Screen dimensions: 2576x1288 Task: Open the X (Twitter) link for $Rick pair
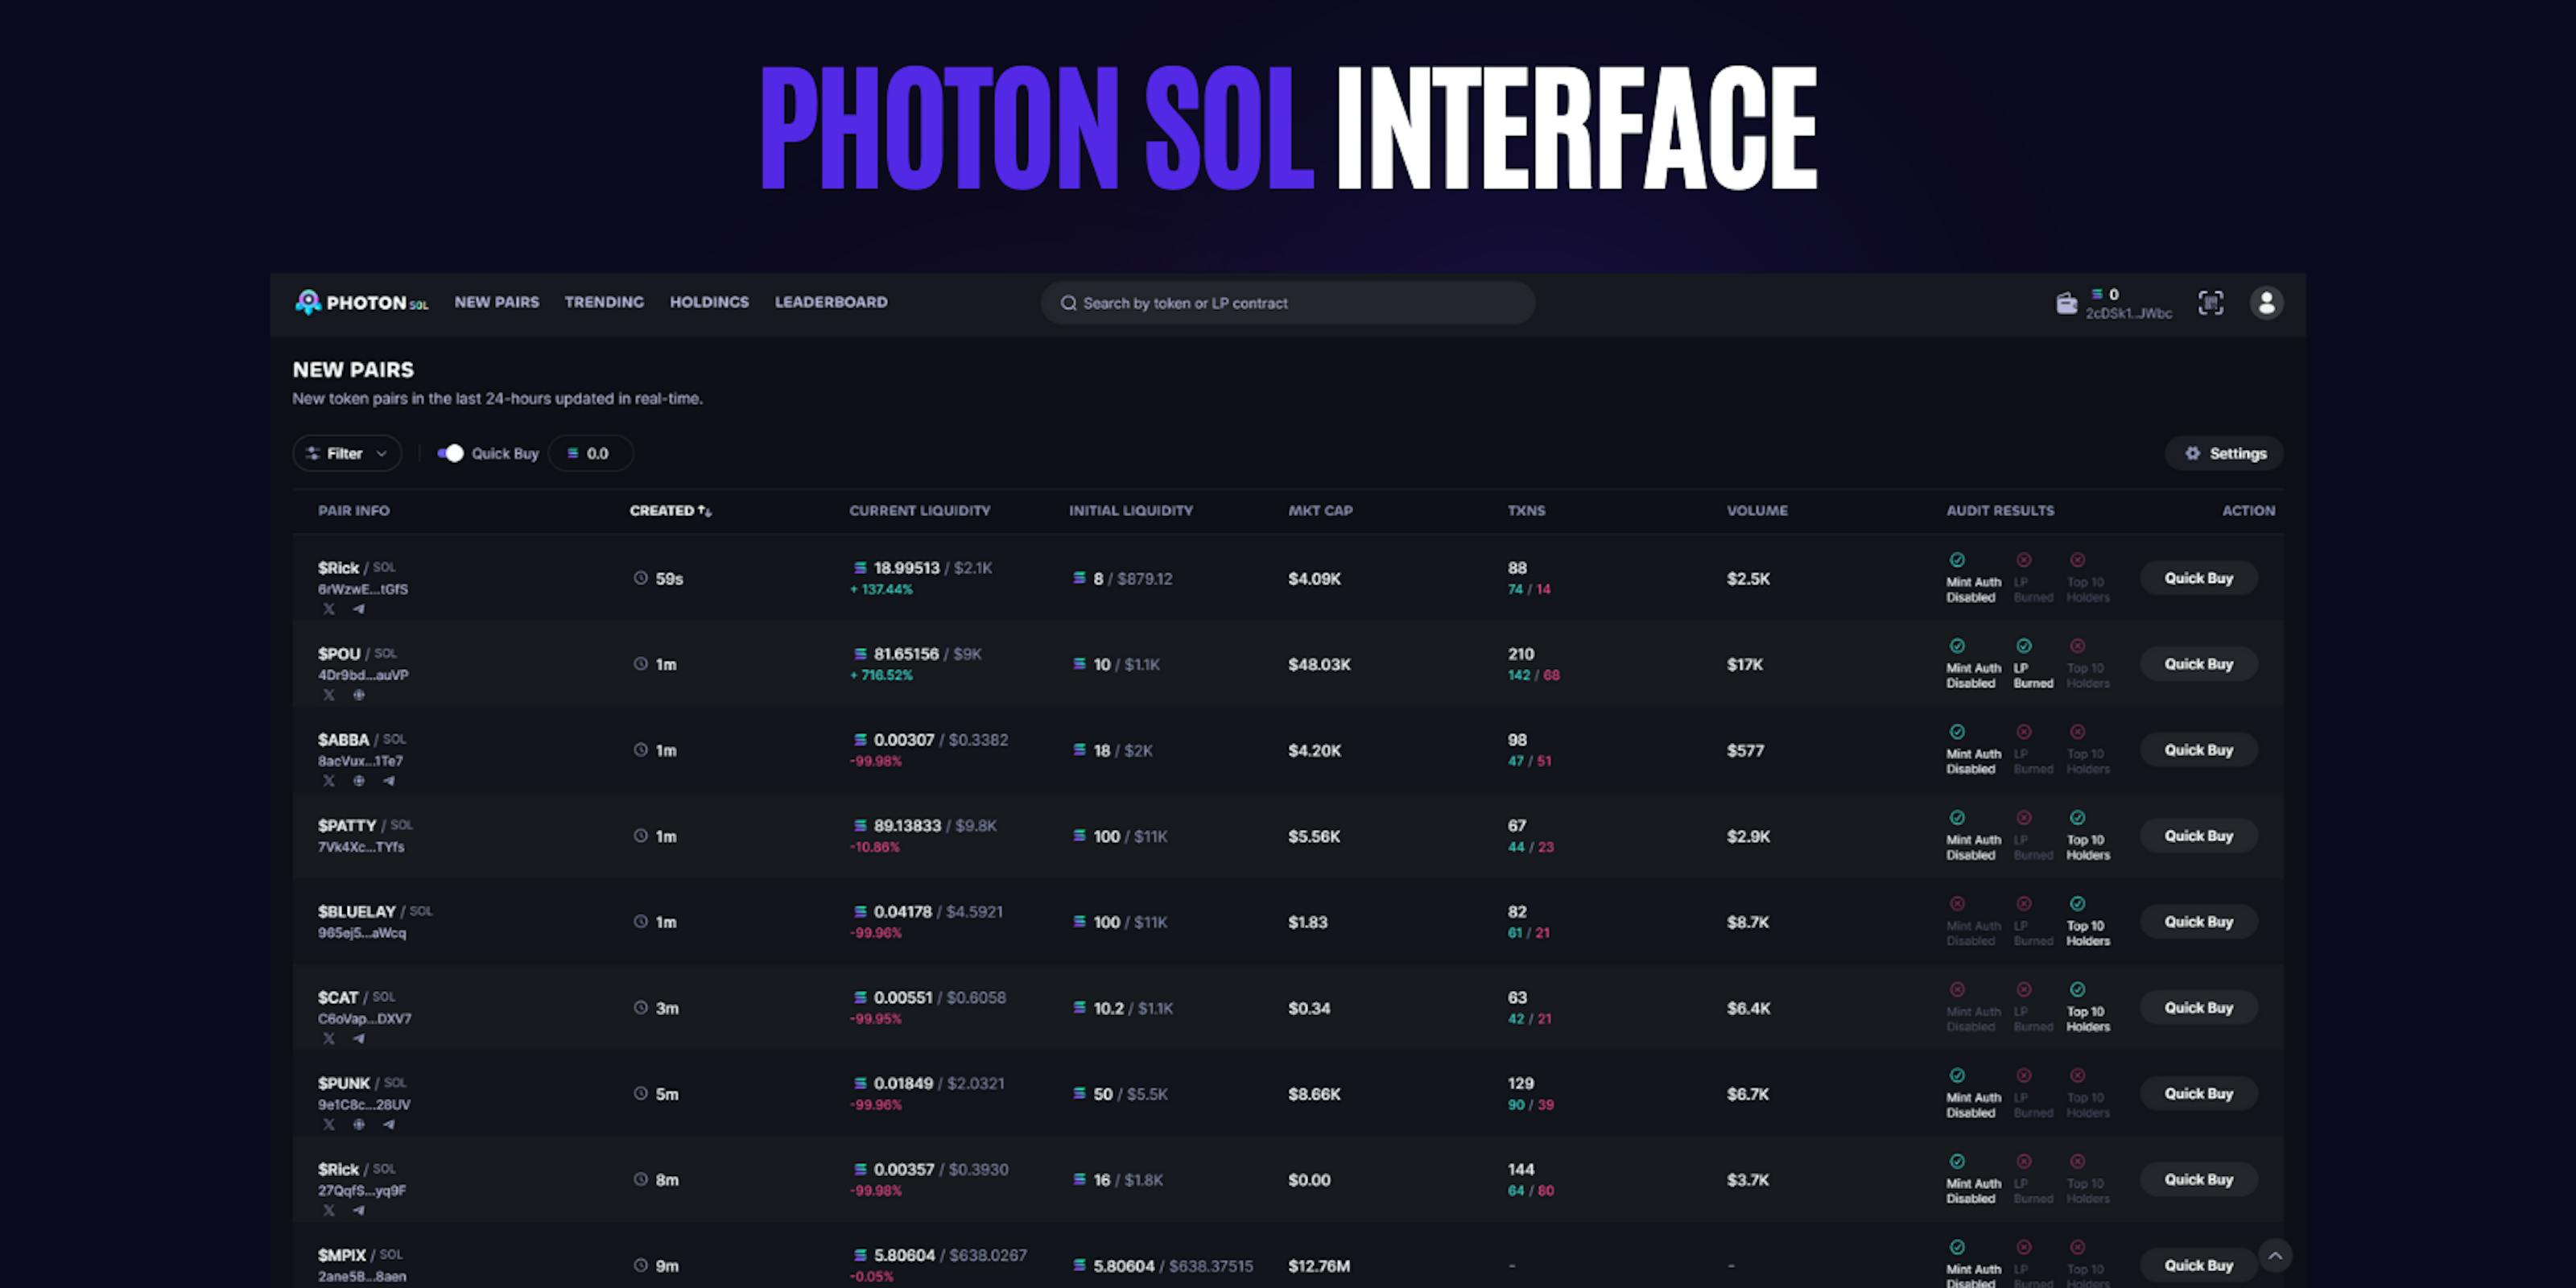coord(329,610)
